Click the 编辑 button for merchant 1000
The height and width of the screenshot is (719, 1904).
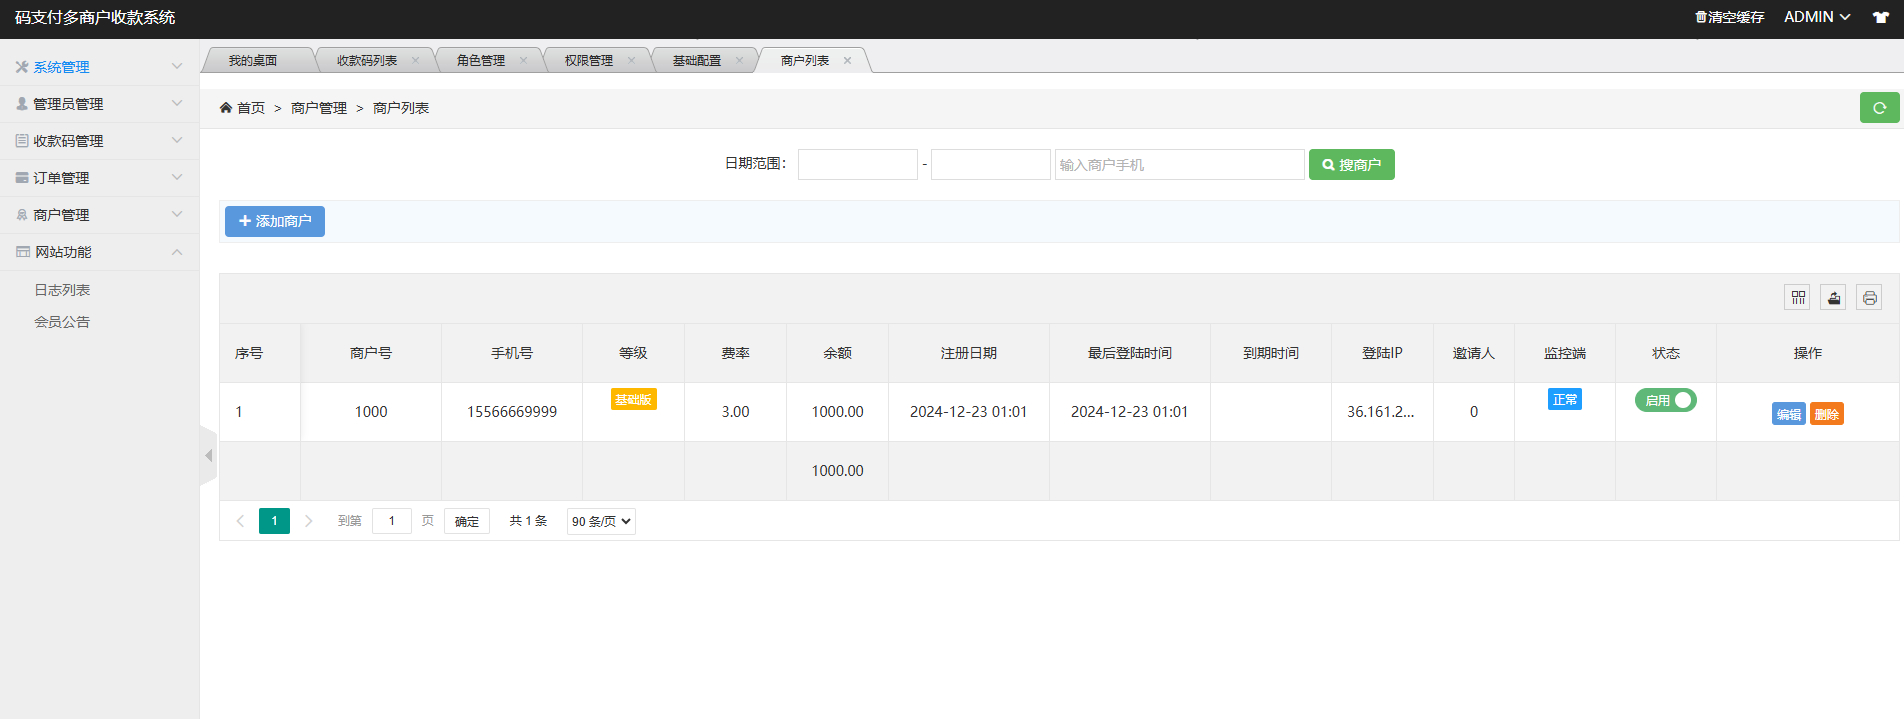pos(1788,414)
